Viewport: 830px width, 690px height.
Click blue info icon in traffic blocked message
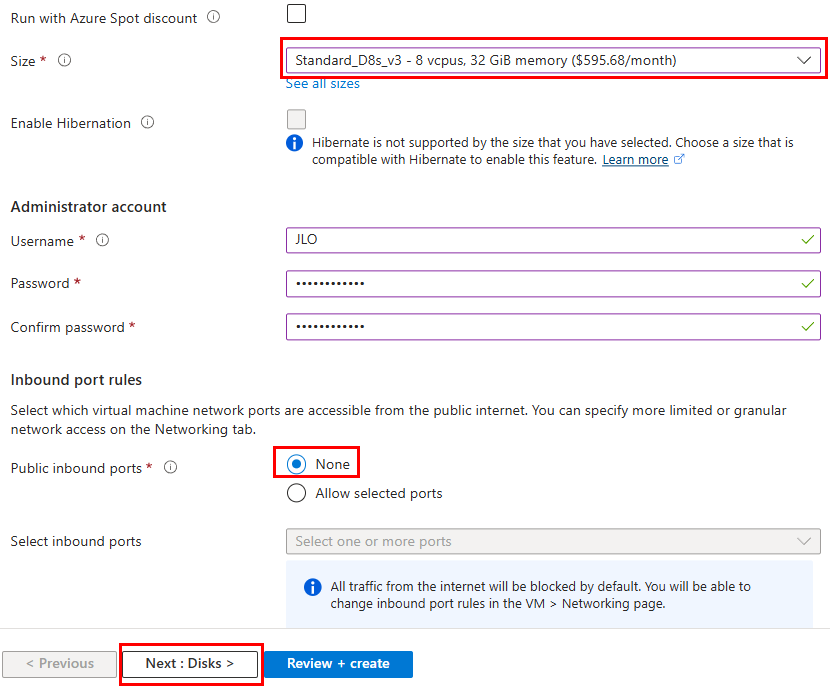pos(312,587)
